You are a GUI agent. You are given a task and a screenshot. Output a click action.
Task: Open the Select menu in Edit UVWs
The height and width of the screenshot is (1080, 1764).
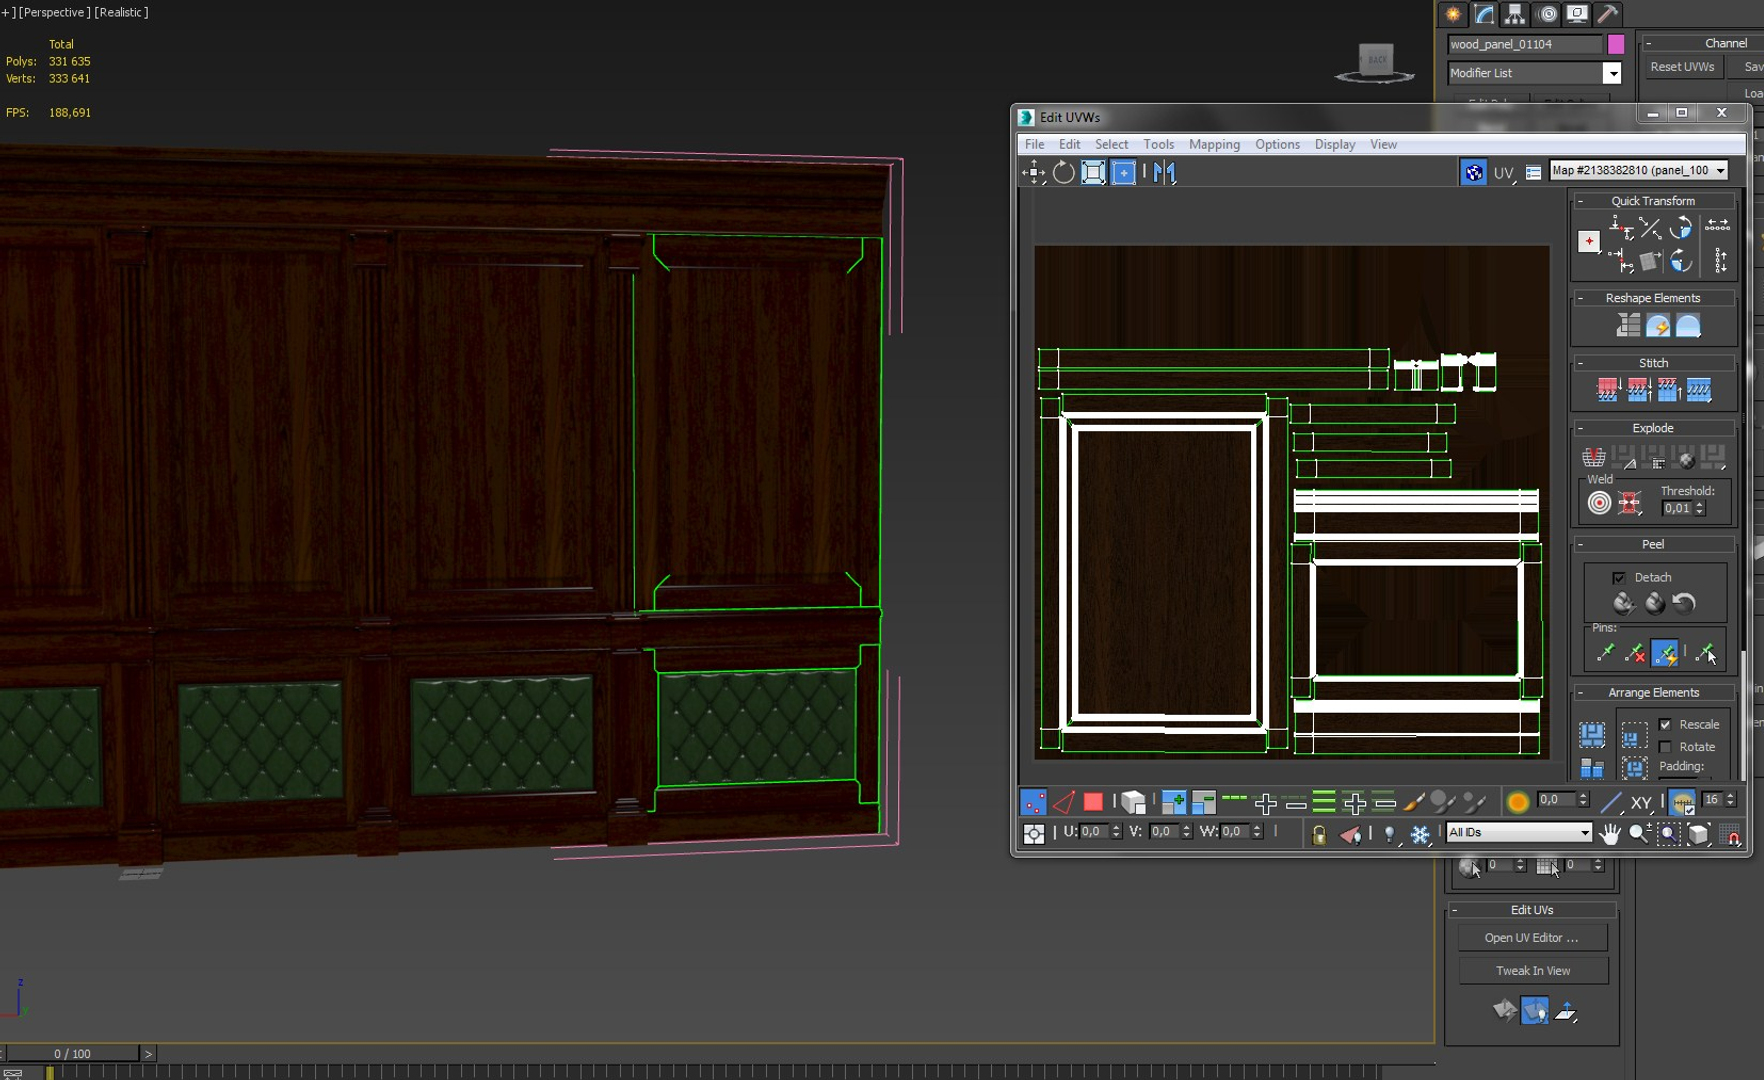1111,144
